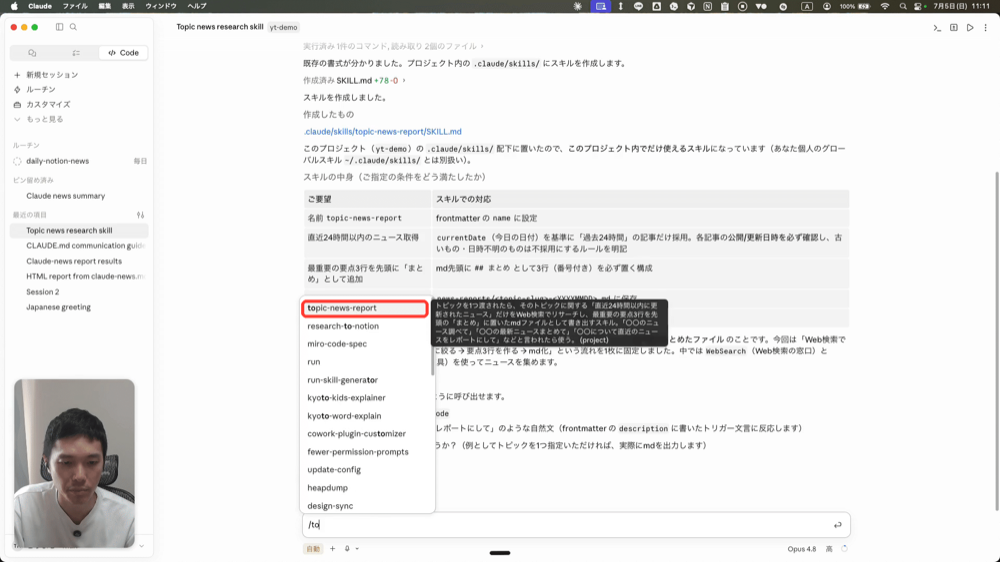The height and width of the screenshot is (562, 1000).
Task: Click the microphone icon below input
Action: click(347, 549)
